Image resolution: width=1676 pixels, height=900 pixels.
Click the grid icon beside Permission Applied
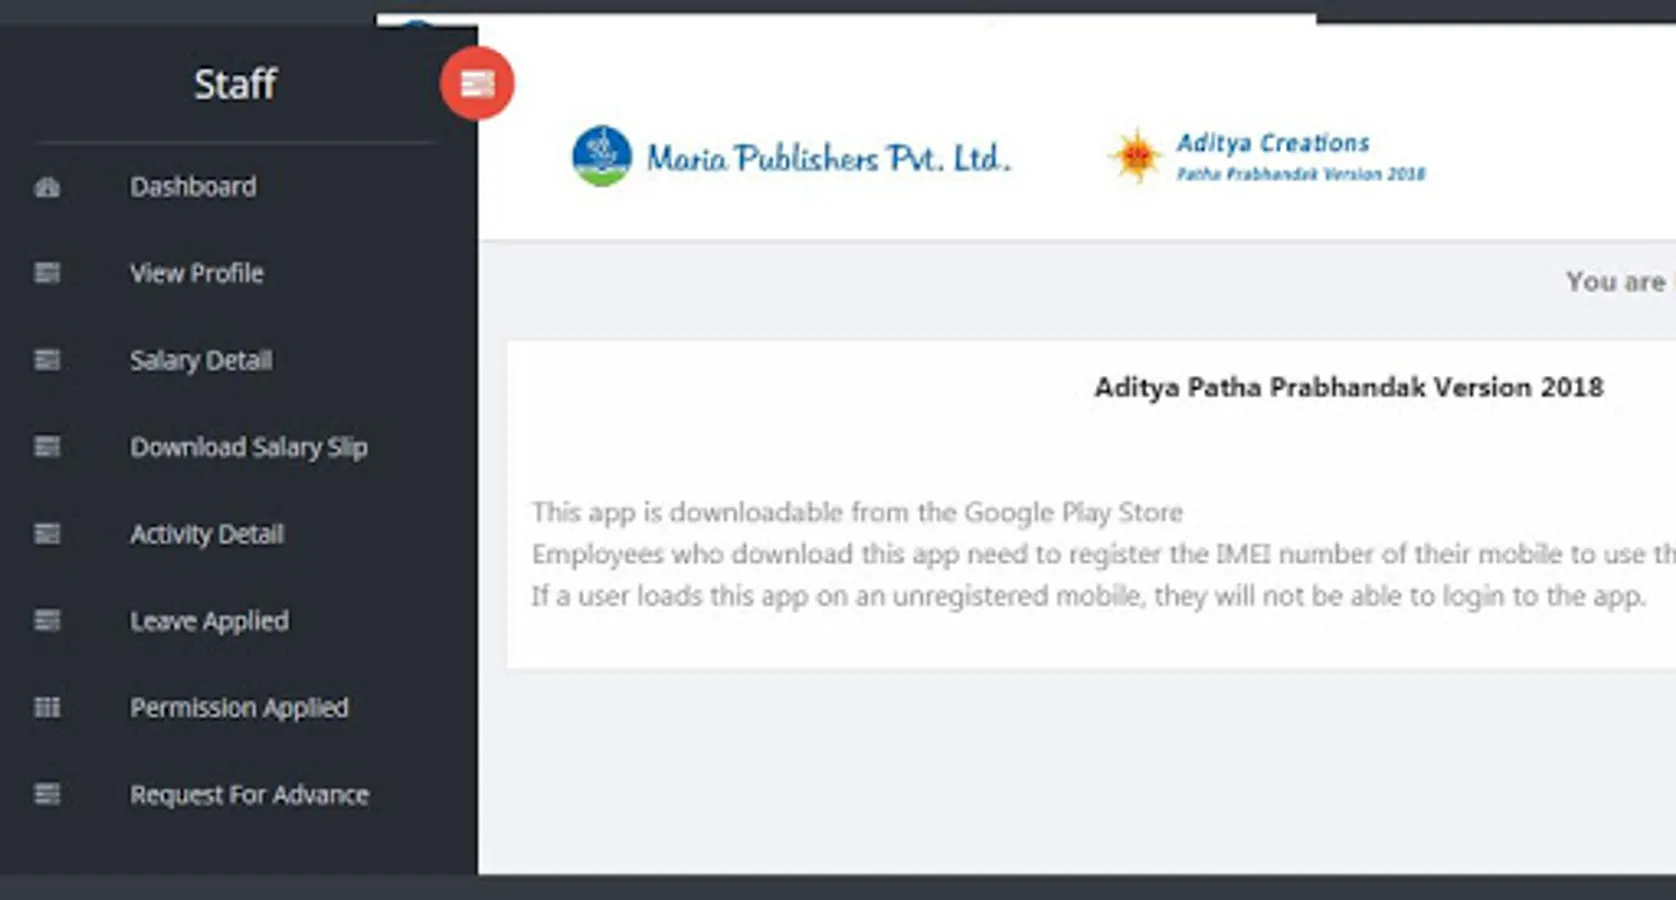click(x=47, y=708)
